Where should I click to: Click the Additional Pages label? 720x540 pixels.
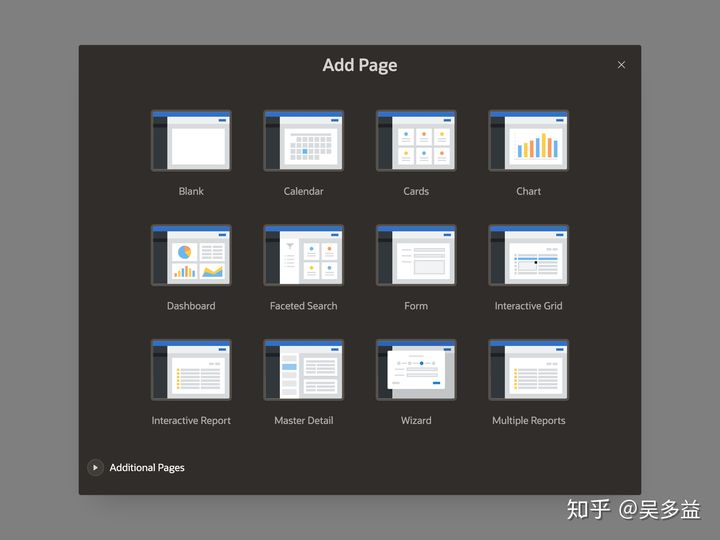147,467
